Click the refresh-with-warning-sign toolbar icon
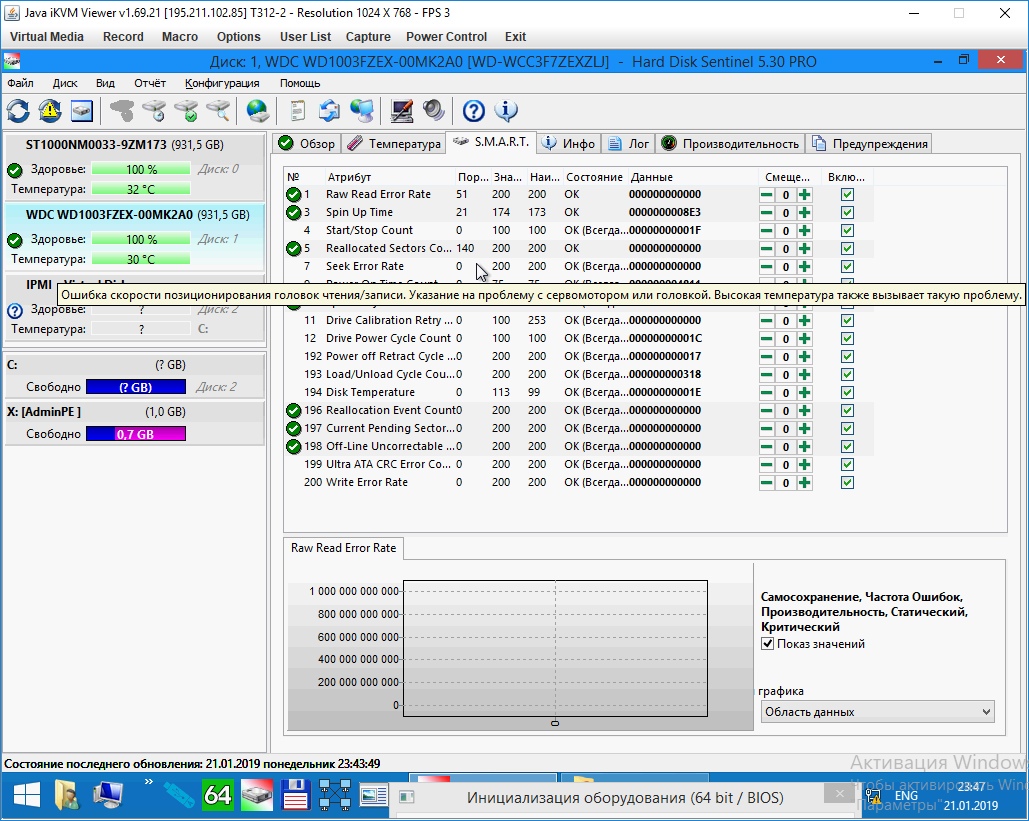The width and height of the screenshot is (1029, 821). pos(50,111)
